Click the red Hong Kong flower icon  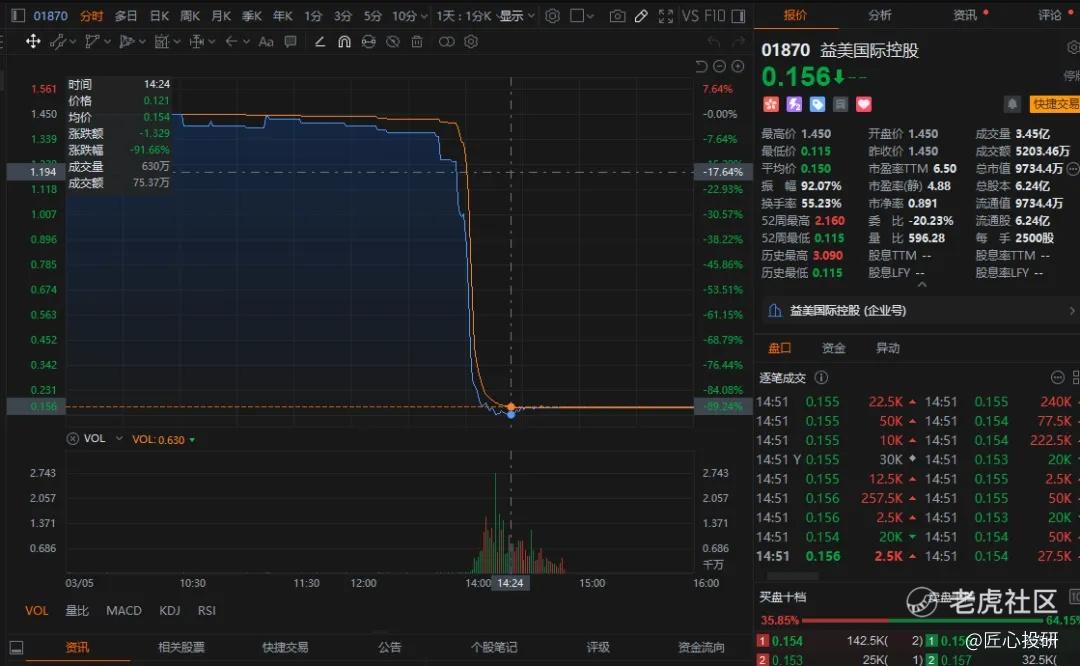771,104
